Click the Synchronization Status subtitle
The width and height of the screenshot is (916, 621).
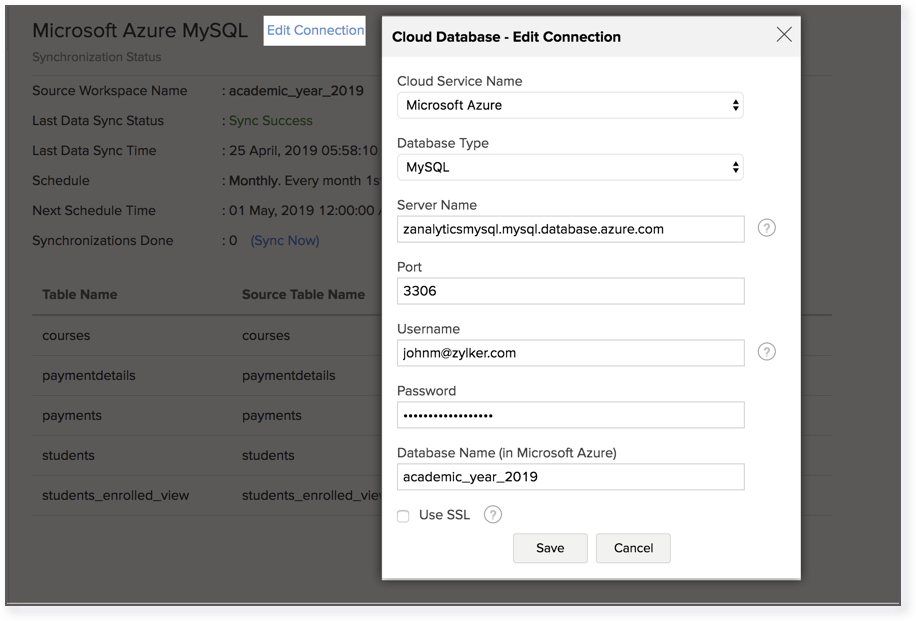click(x=97, y=57)
